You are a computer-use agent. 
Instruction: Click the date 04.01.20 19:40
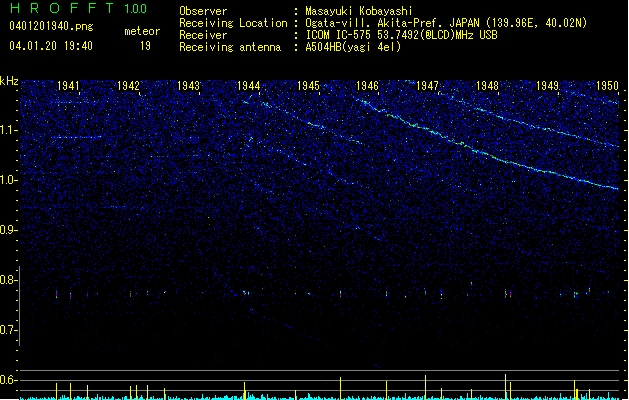[51, 46]
